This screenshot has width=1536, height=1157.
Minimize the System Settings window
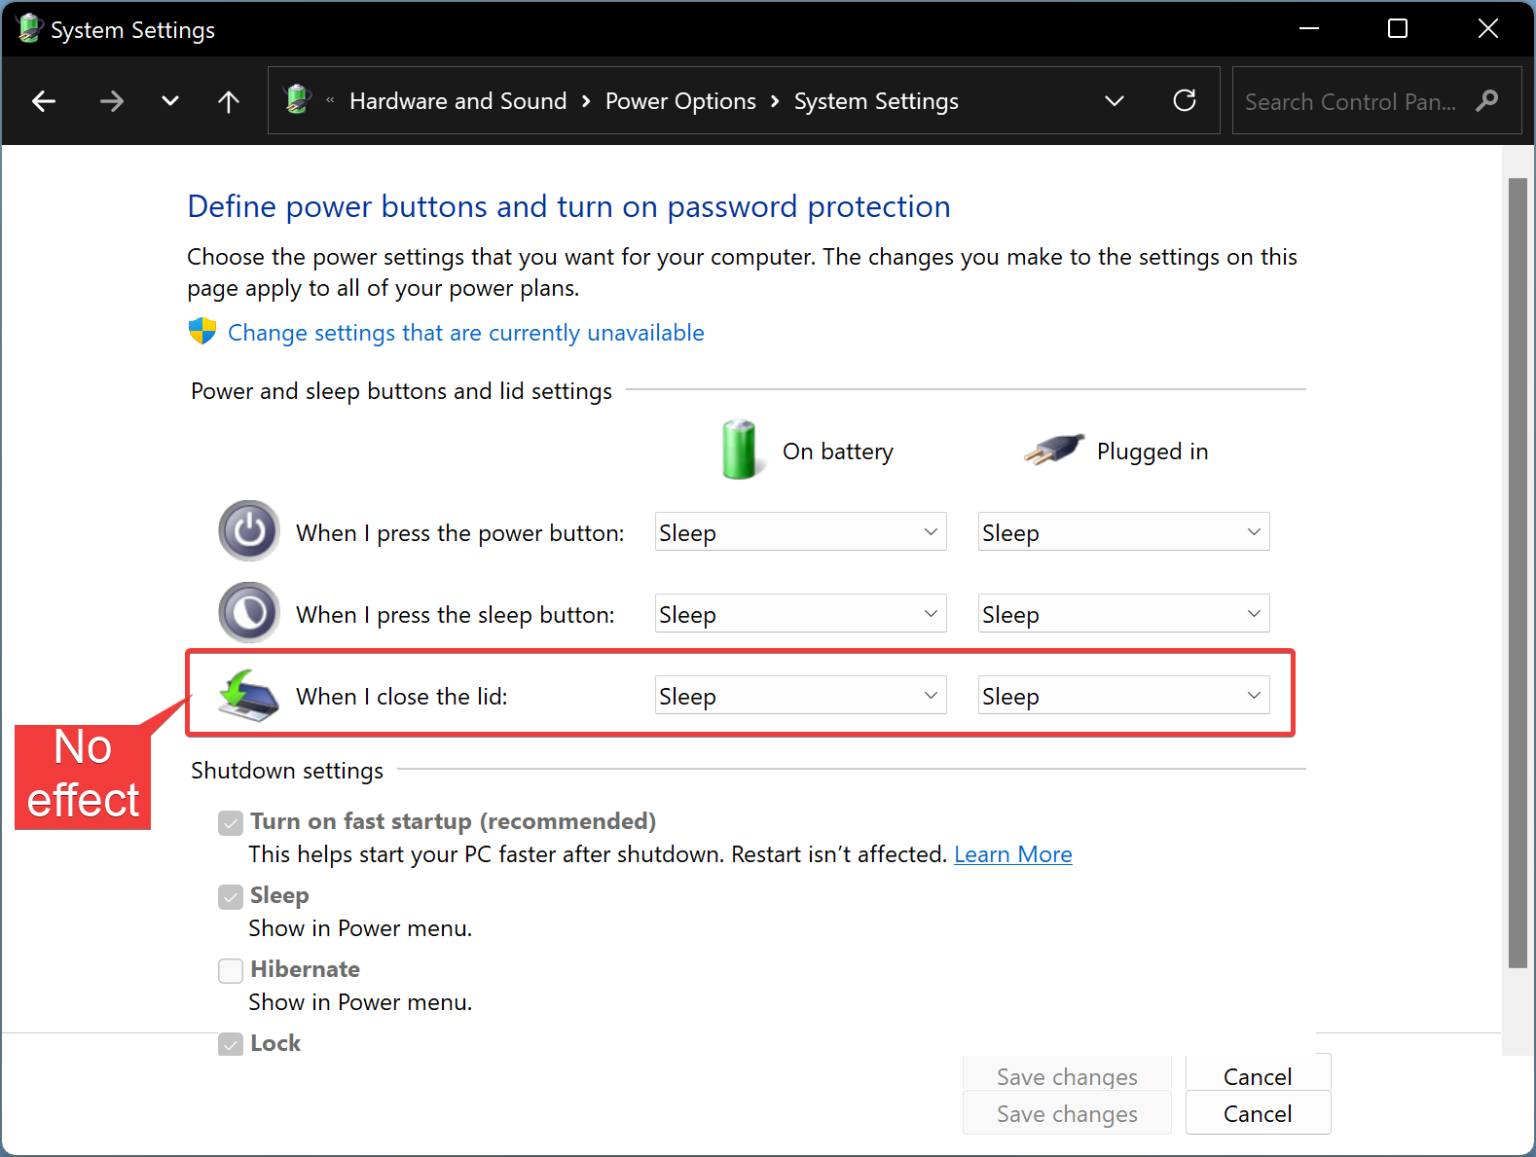tap(1309, 28)
